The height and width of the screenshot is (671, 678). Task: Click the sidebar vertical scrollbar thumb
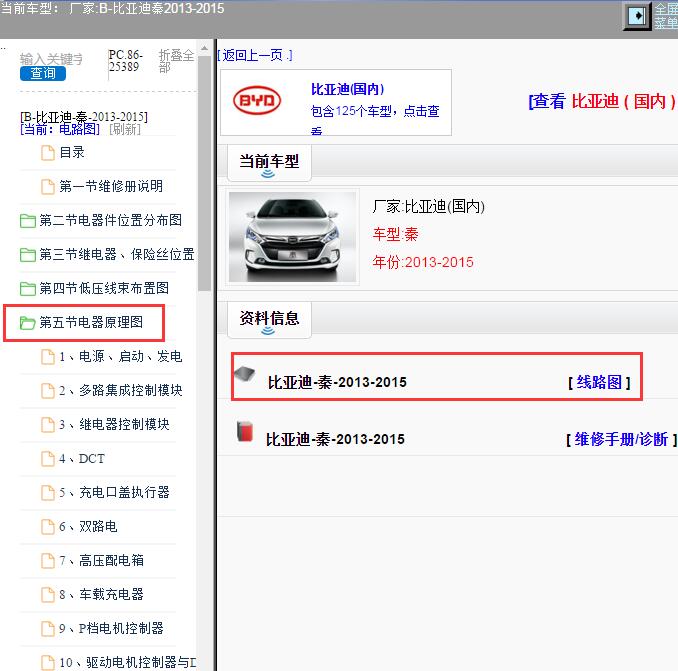pyautogui.click(x=204, y=173)
